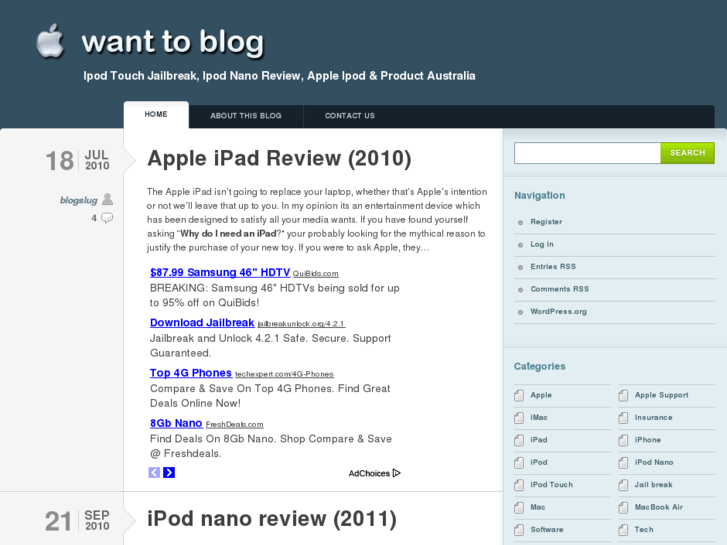727x545 pixels.
Task: Open comments via the speech bubble icon
Action: click(x=107, y=218)
